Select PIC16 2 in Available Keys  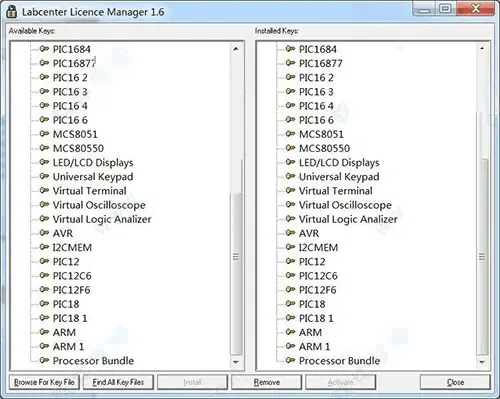pyautogui.click(x=70, y=77)
